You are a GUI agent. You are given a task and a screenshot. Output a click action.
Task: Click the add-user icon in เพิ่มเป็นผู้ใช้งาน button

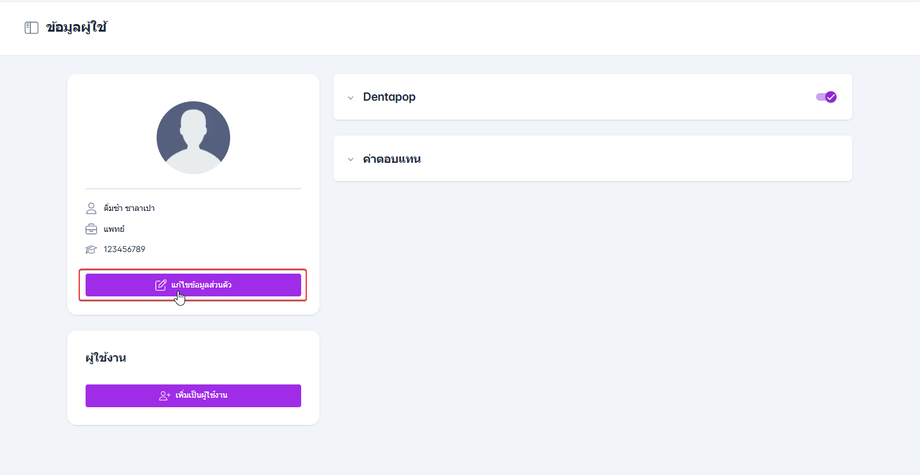(x=165, y=396)
